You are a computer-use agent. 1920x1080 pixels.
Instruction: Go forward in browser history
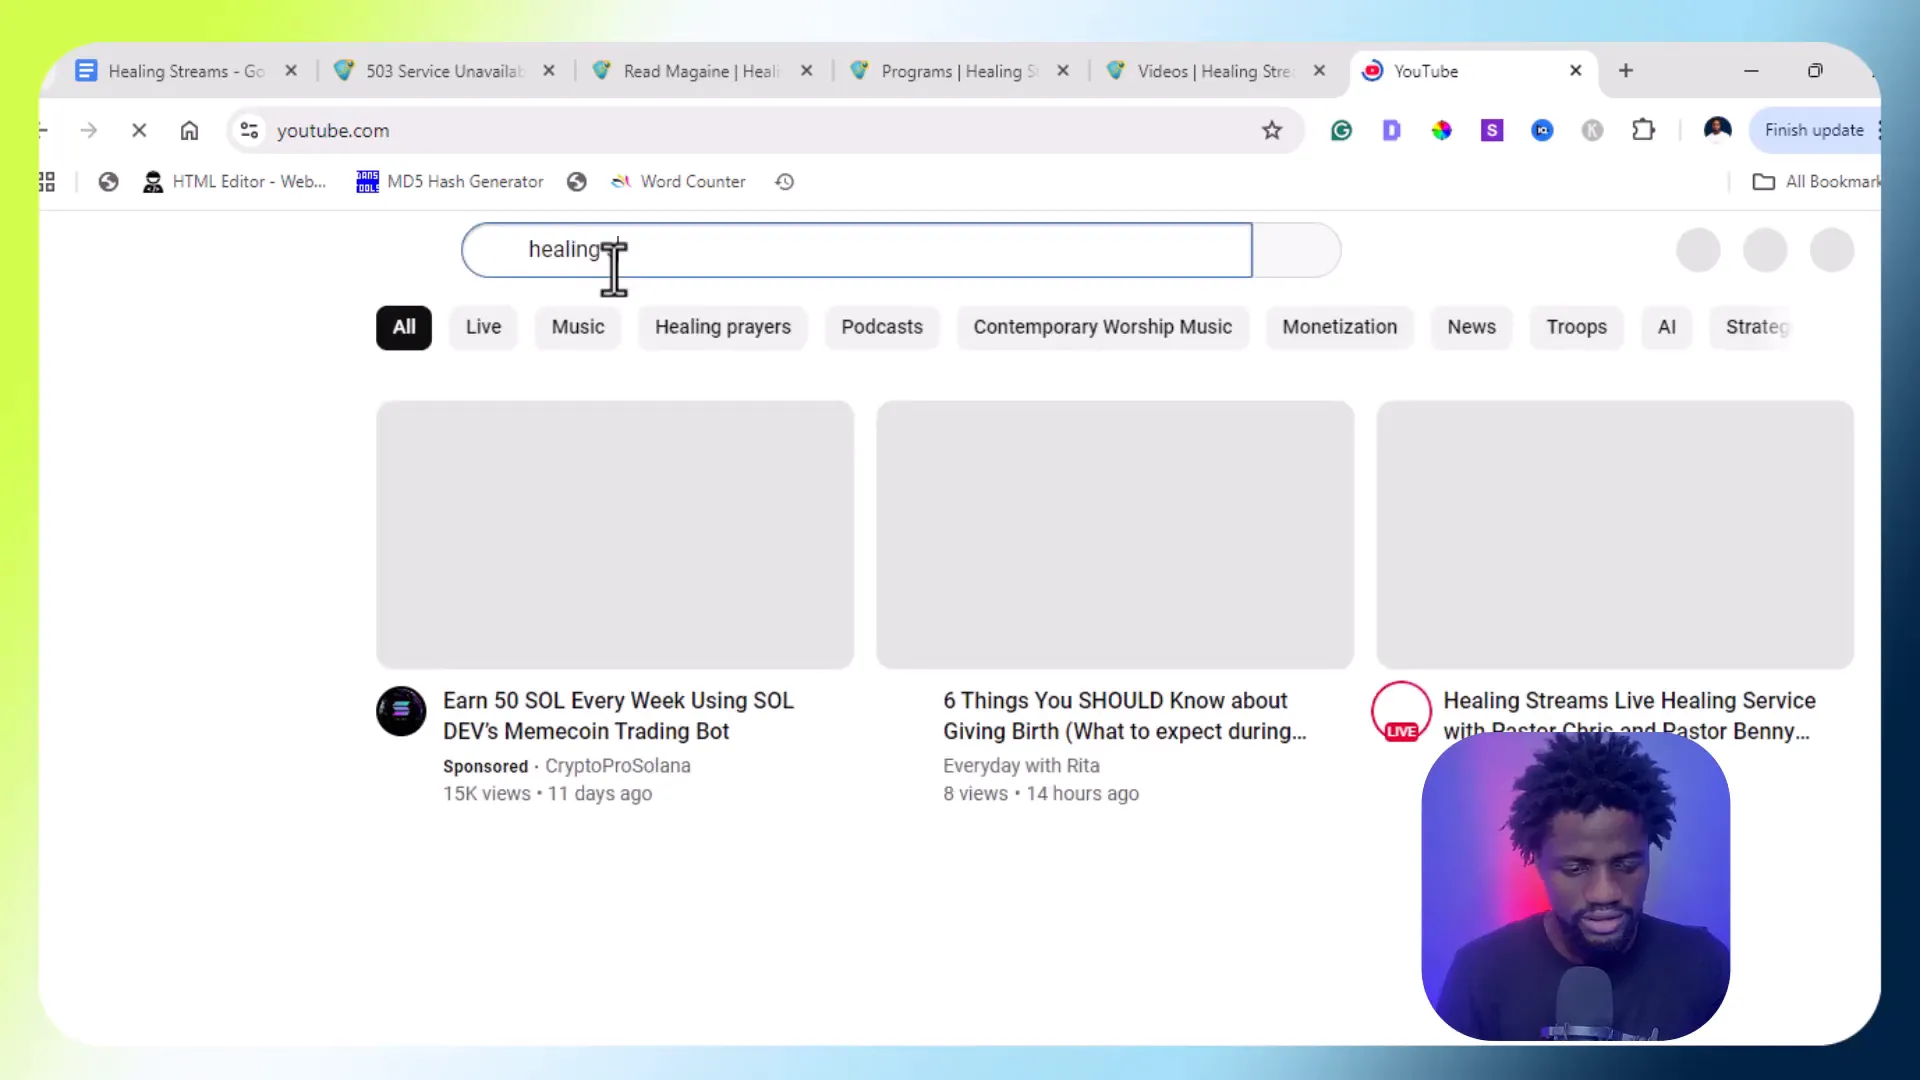[89, 130]
